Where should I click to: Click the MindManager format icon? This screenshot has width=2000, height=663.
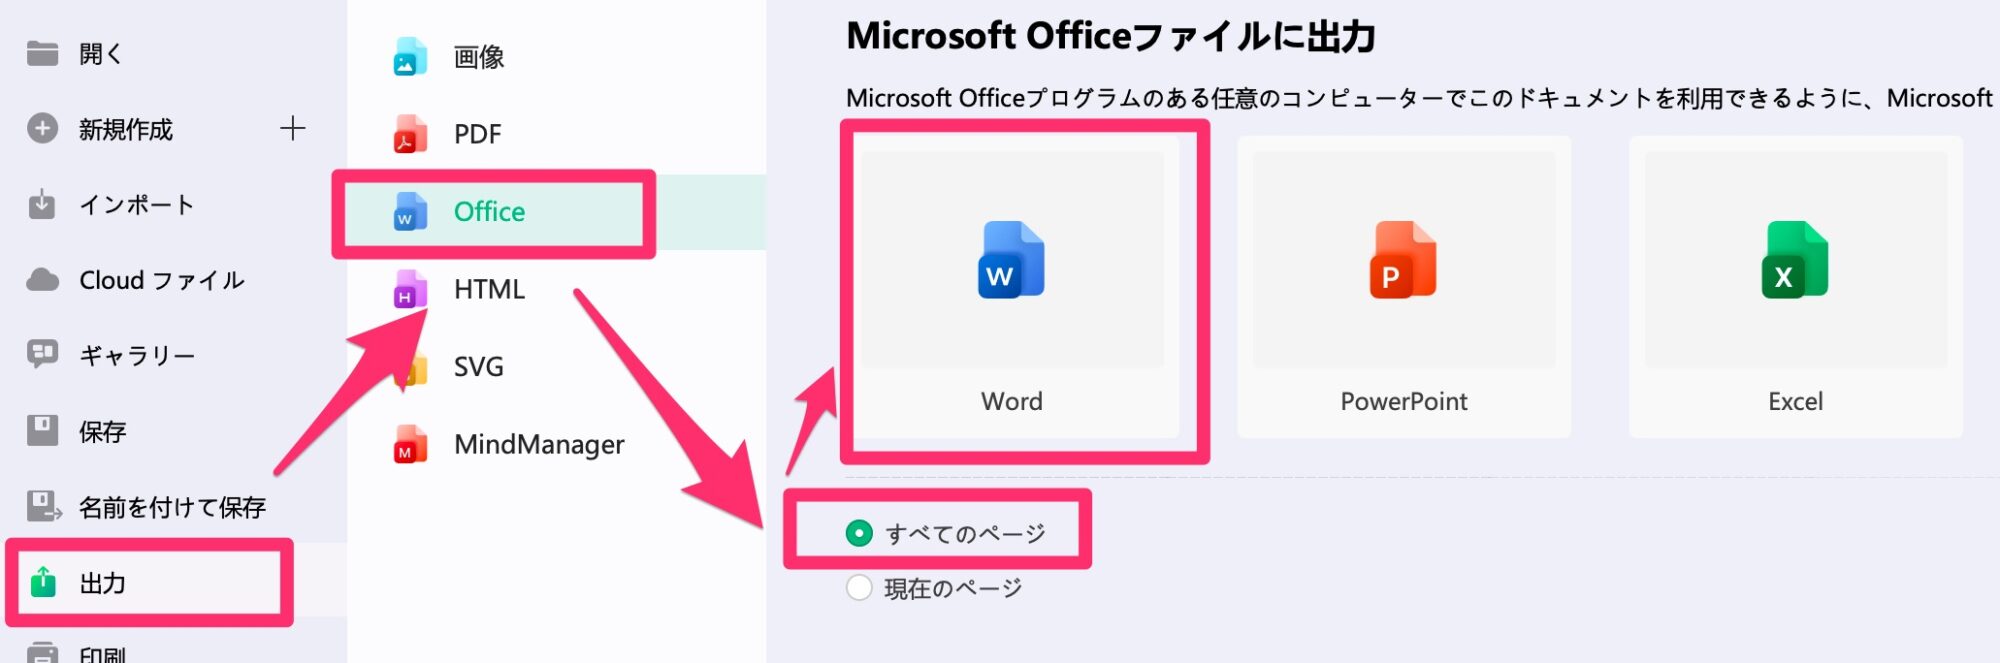(x=410, y=445)
